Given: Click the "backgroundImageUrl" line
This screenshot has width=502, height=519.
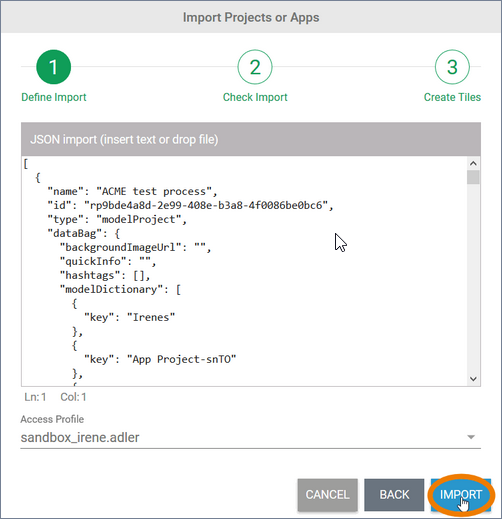Looking at the screenshot, I should point(135,247).
